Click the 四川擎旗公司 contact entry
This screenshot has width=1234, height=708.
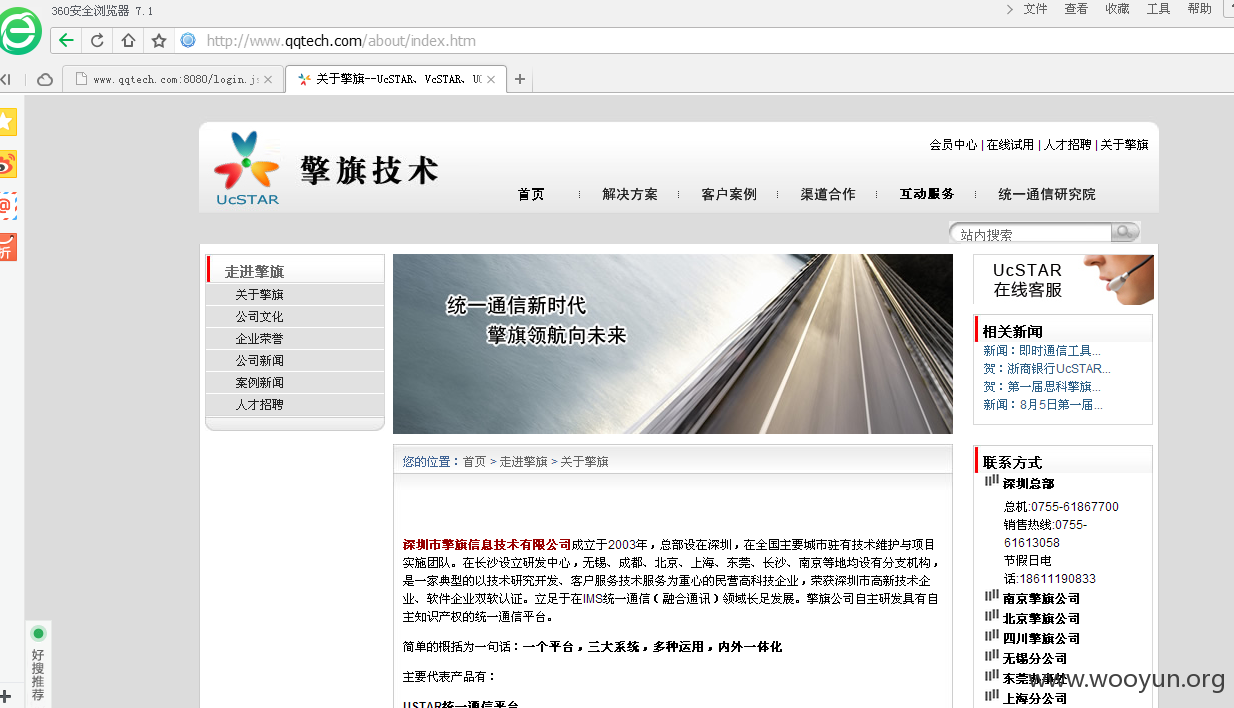(1041, 639)
